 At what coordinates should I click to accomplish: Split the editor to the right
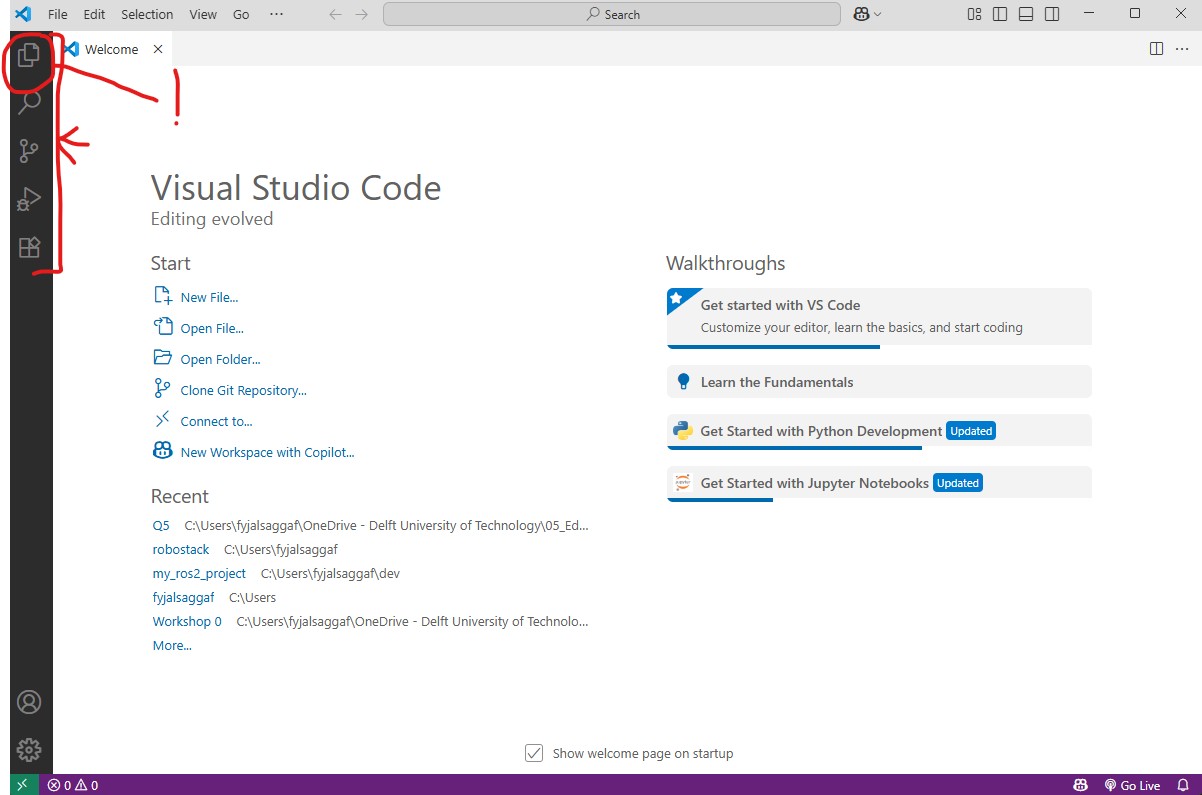[x=1156, y=48]
